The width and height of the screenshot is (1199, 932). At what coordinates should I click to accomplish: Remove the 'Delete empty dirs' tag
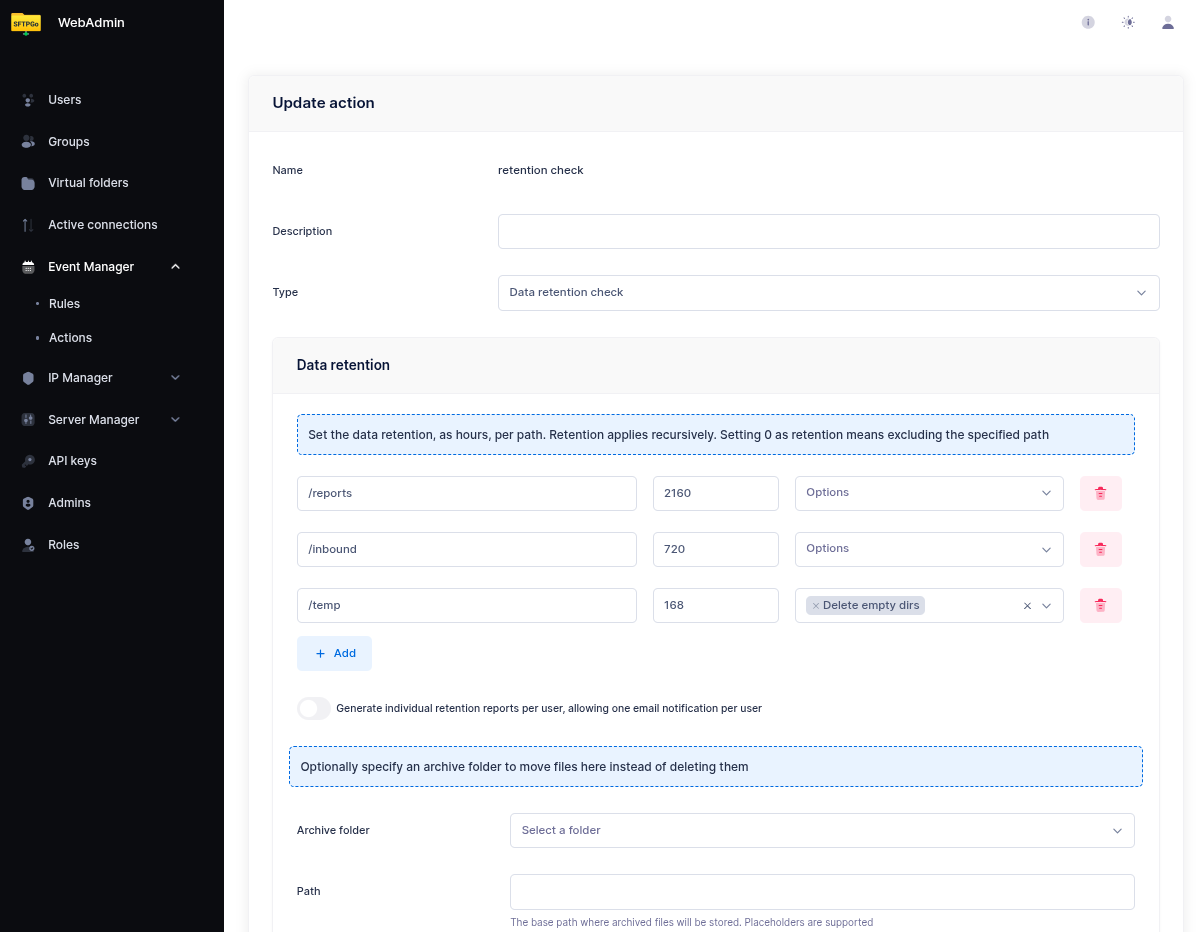click(815, 606)
